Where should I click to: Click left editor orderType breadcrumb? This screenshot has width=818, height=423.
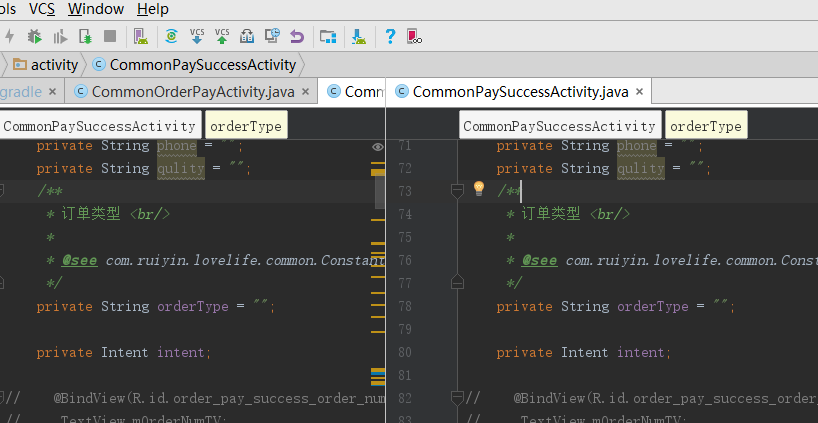(x=246, y=126)
